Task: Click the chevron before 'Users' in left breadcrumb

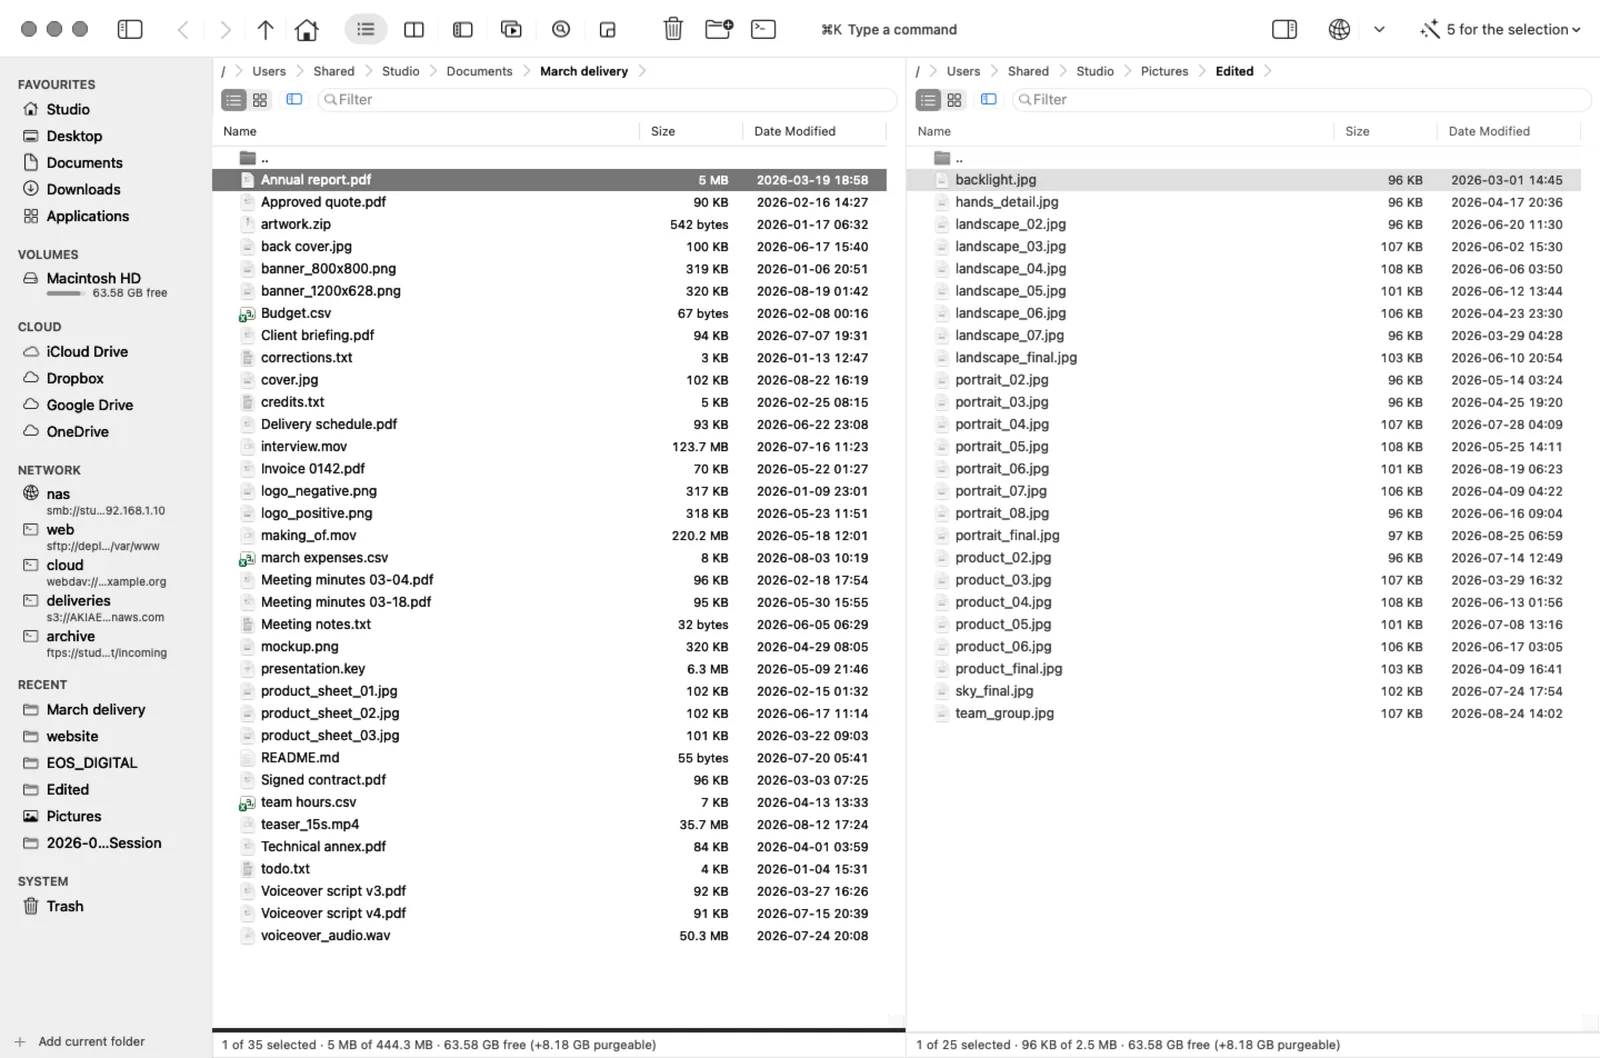Action: tap(239, 71)
